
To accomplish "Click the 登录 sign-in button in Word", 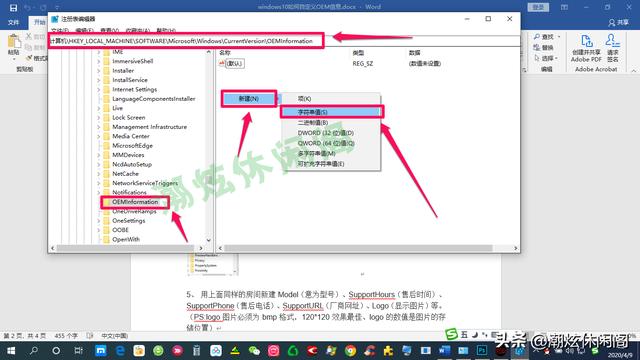I will pyautogui.click(x=538, y=7).
